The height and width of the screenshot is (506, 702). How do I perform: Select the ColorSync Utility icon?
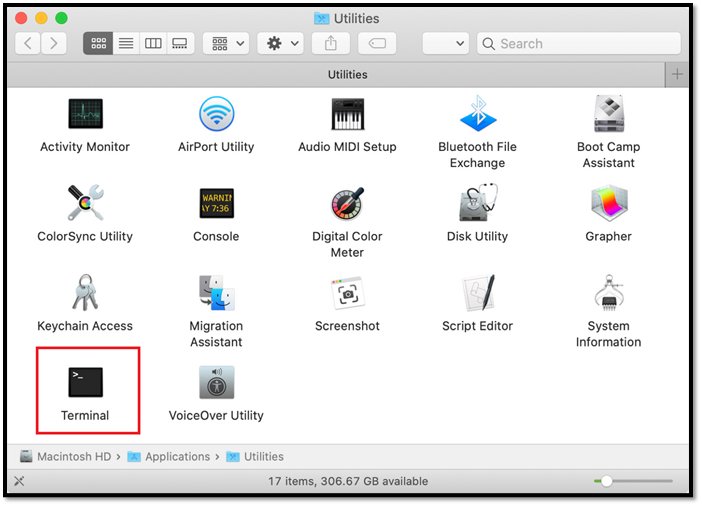(x=85, y=203)
